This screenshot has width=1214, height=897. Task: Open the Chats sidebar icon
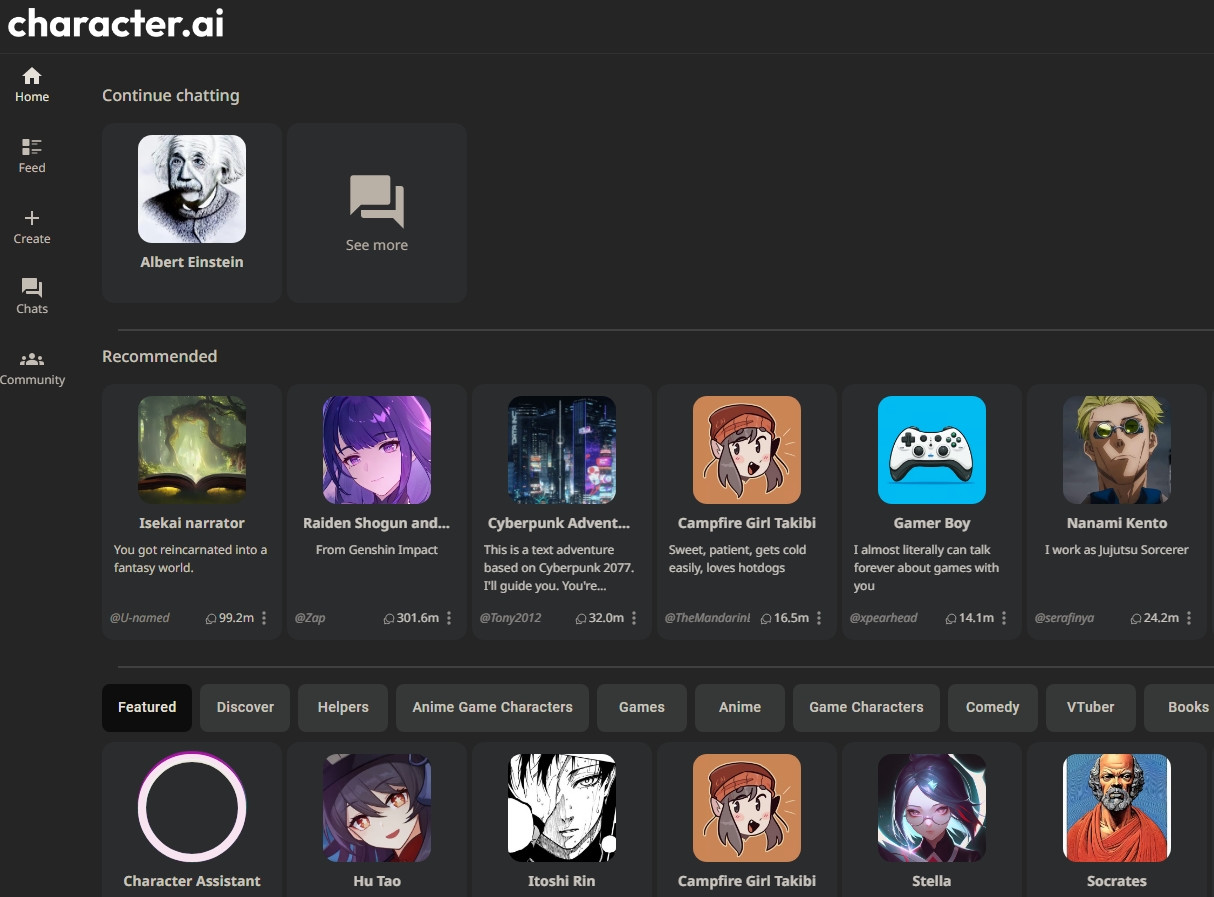[x=32, y=289]
